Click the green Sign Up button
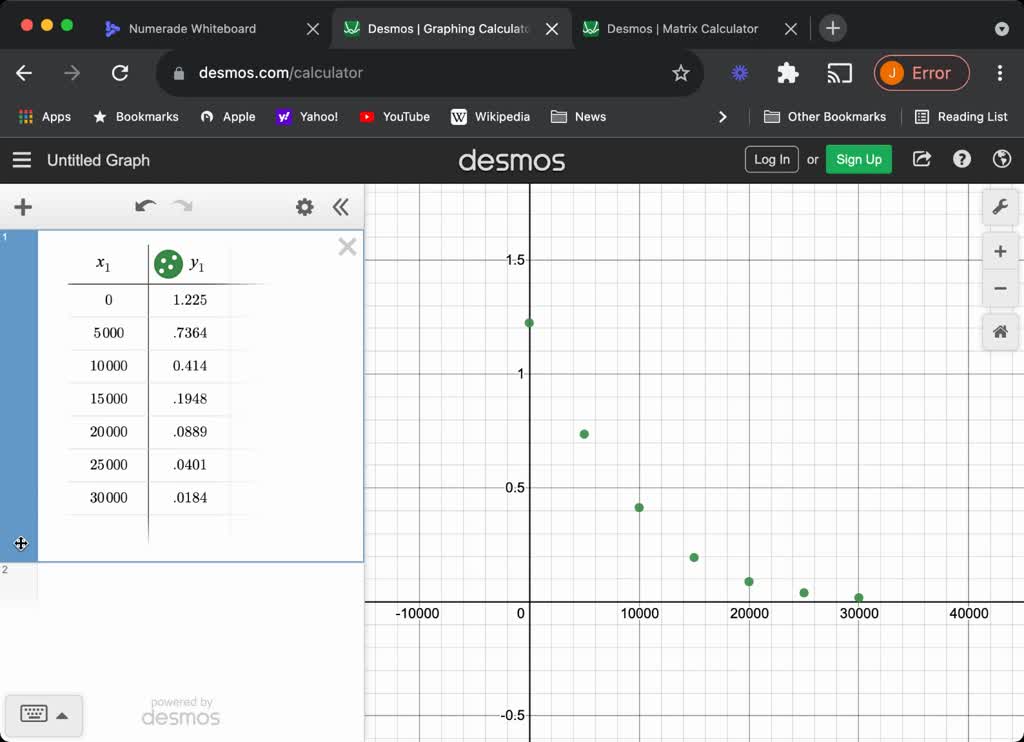The height and width of the screenshot is (742, 1024). (859, 159)
